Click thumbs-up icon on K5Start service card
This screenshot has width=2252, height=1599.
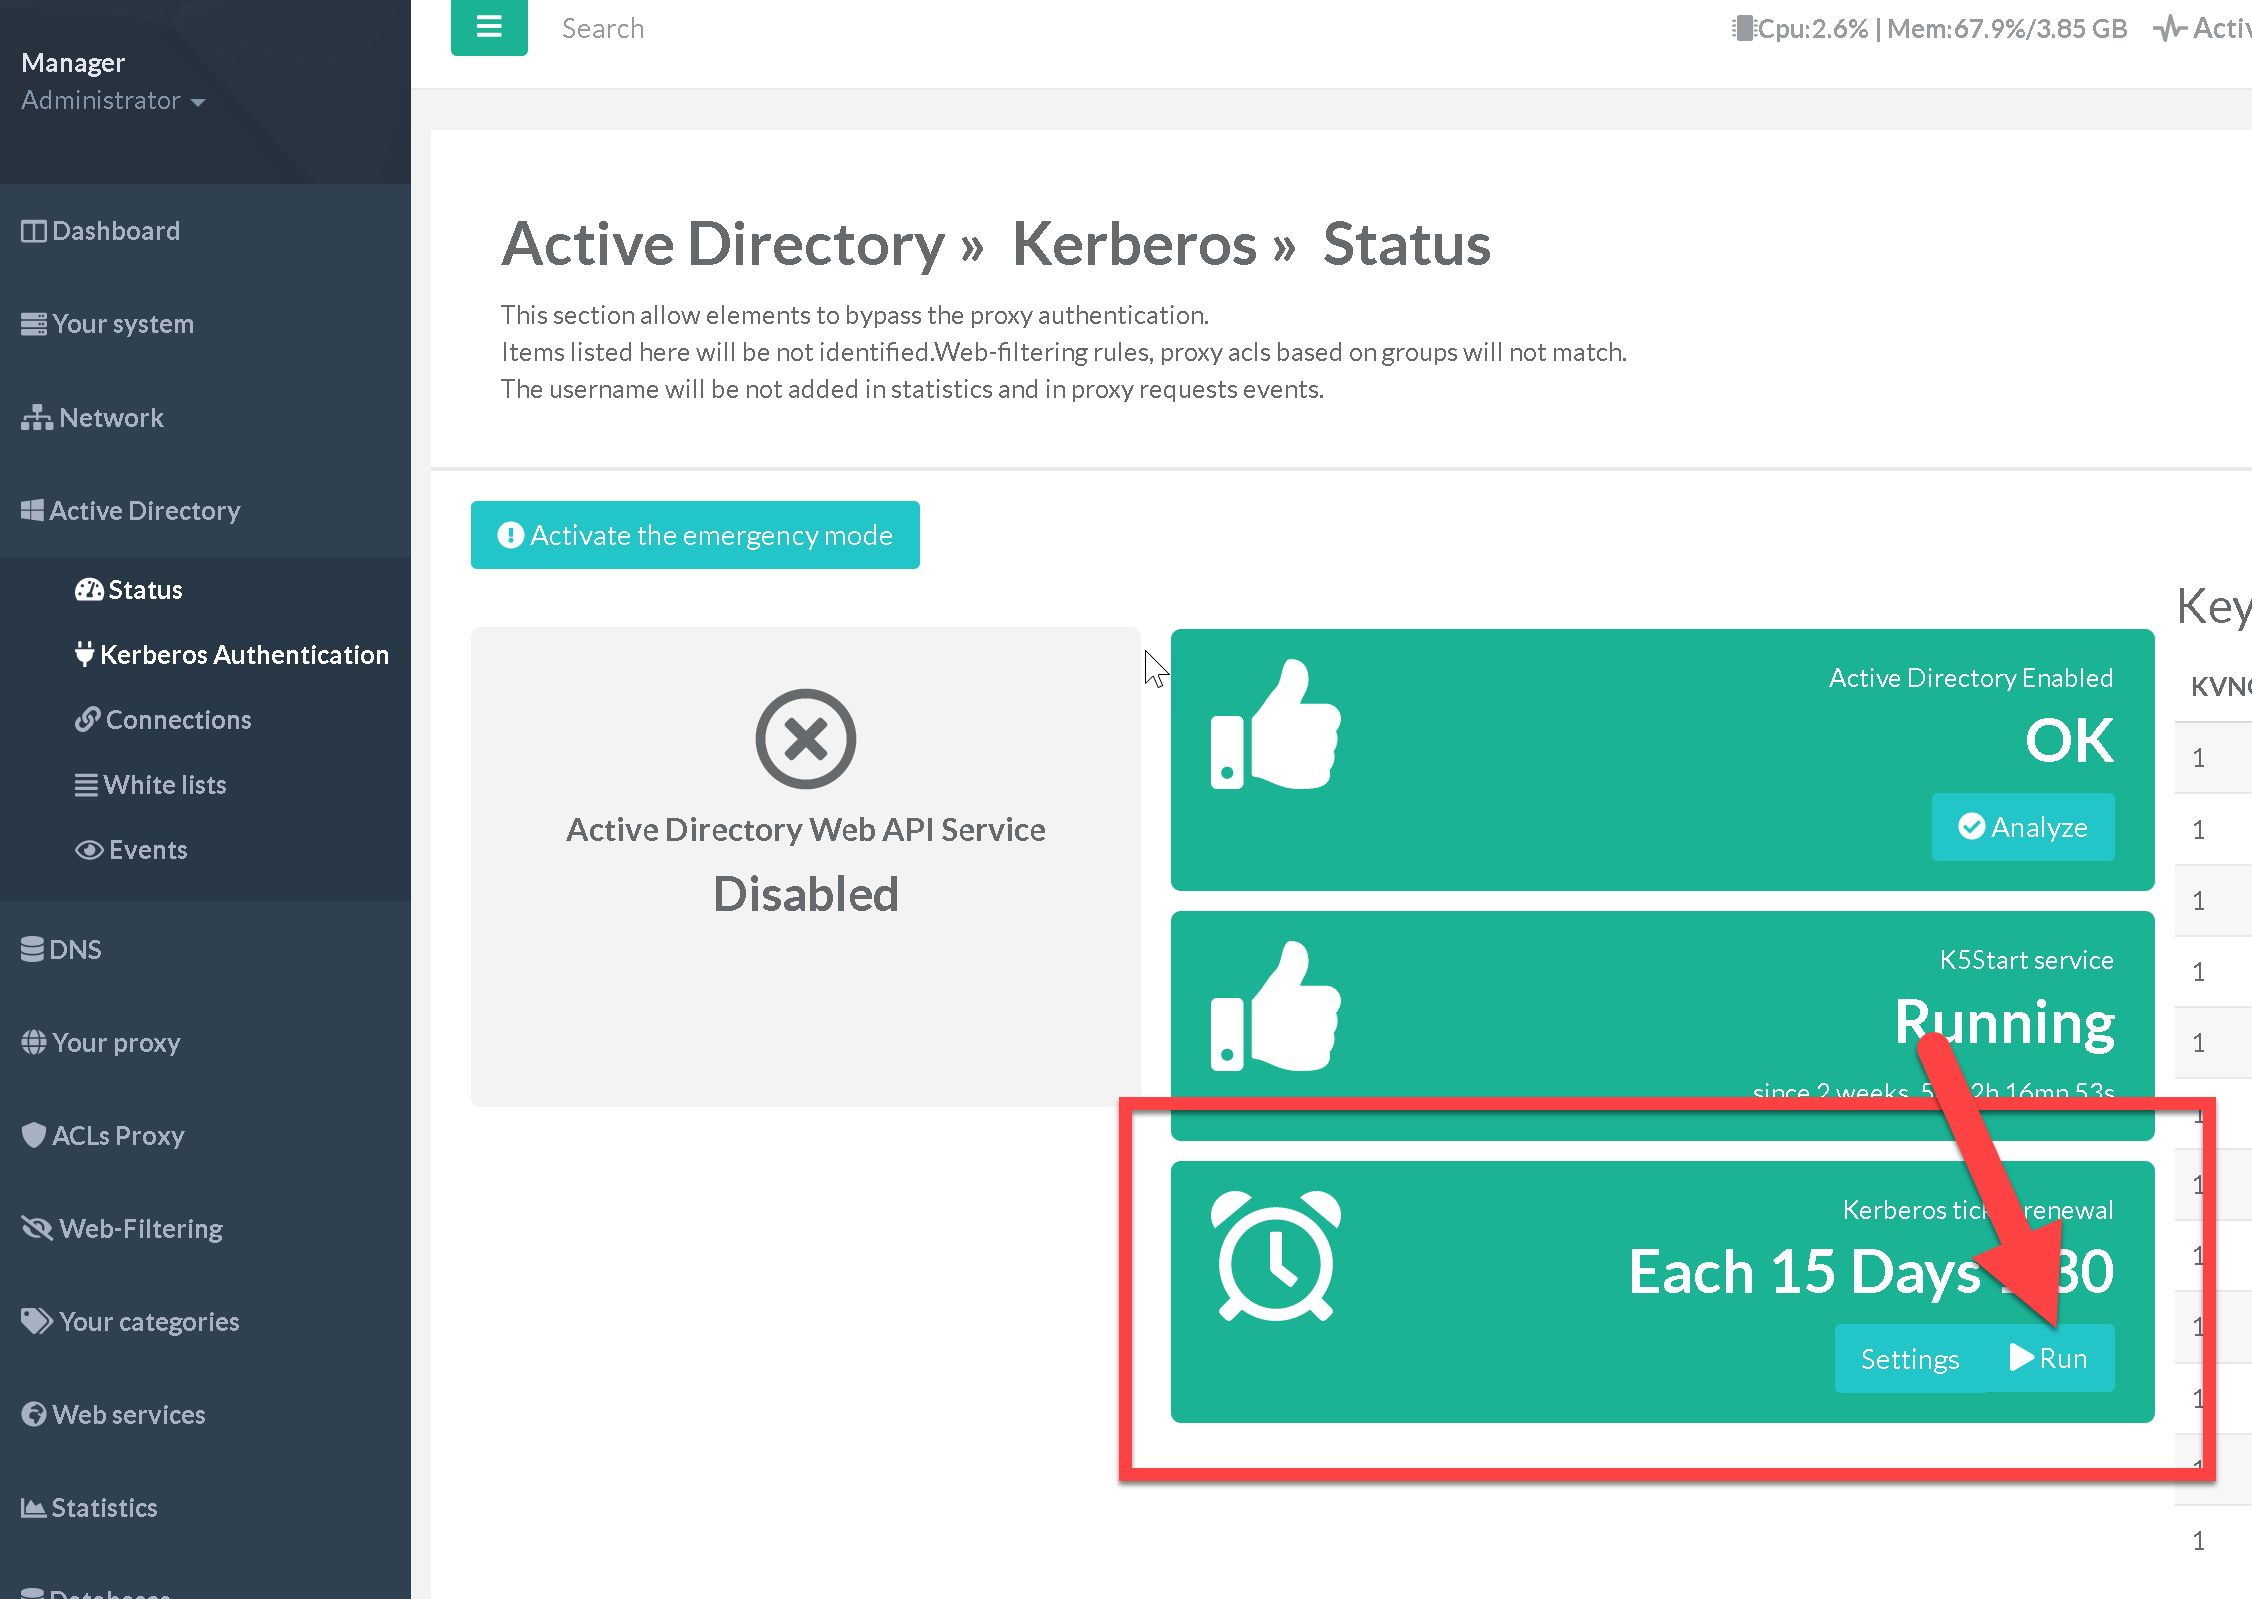[x=1275, y=1007]
